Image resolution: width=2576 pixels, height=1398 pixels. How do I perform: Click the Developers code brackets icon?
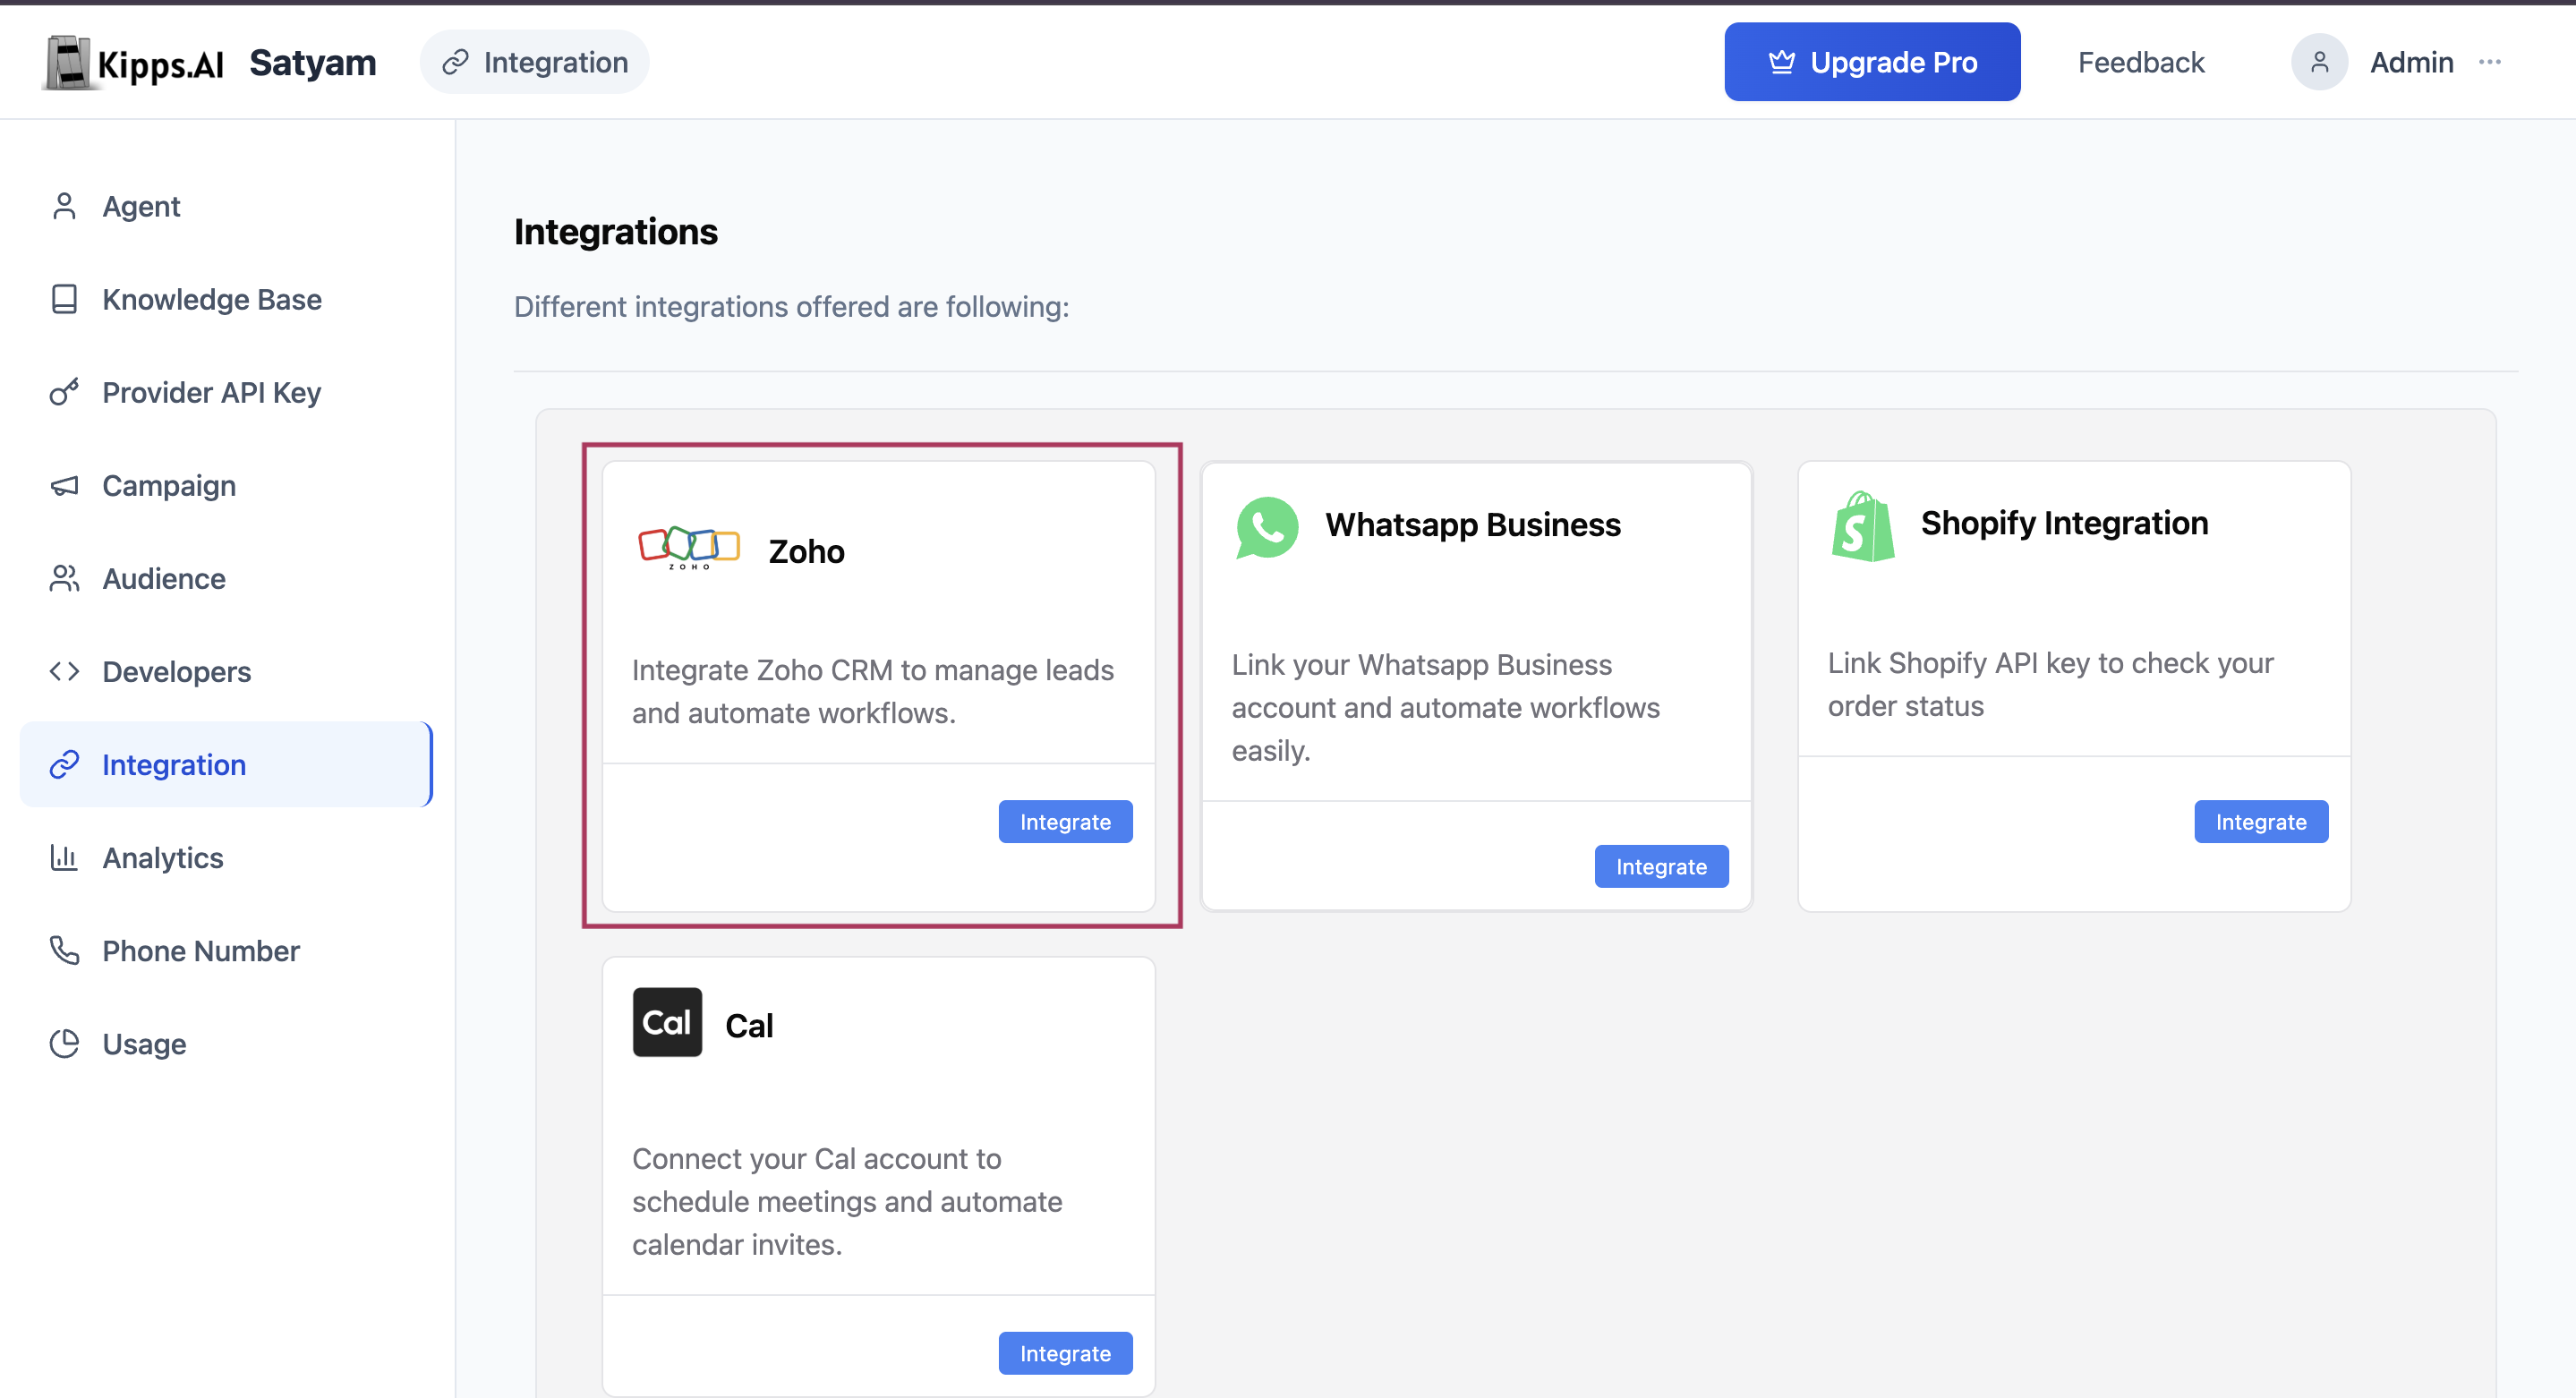pyautogui.click(x=64, y=671)
